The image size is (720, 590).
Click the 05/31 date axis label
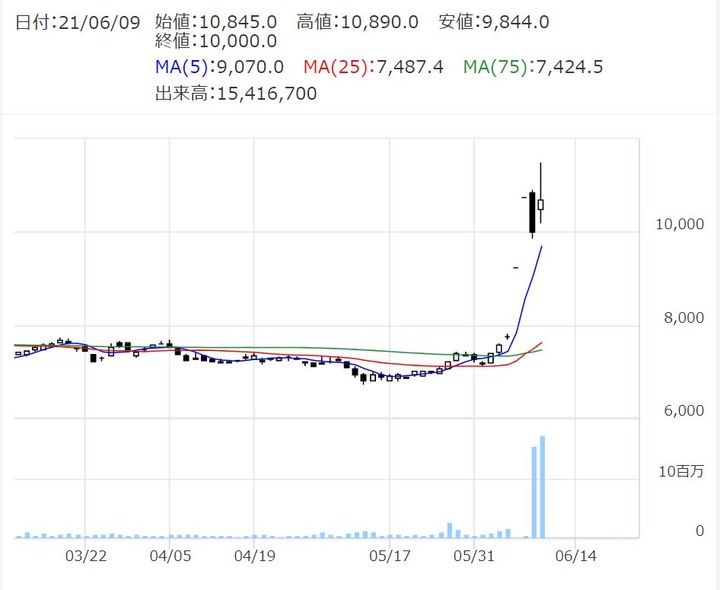(x=474, y=556)
